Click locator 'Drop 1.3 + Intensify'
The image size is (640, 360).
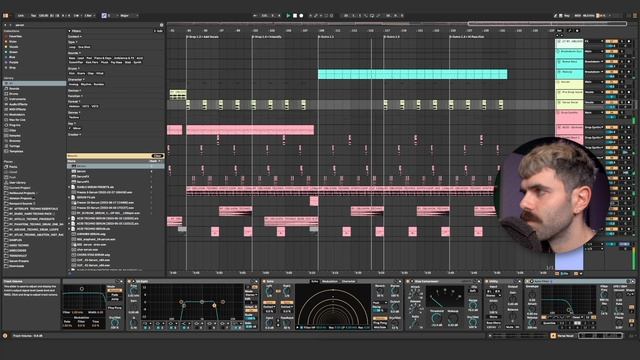point(267,37)
